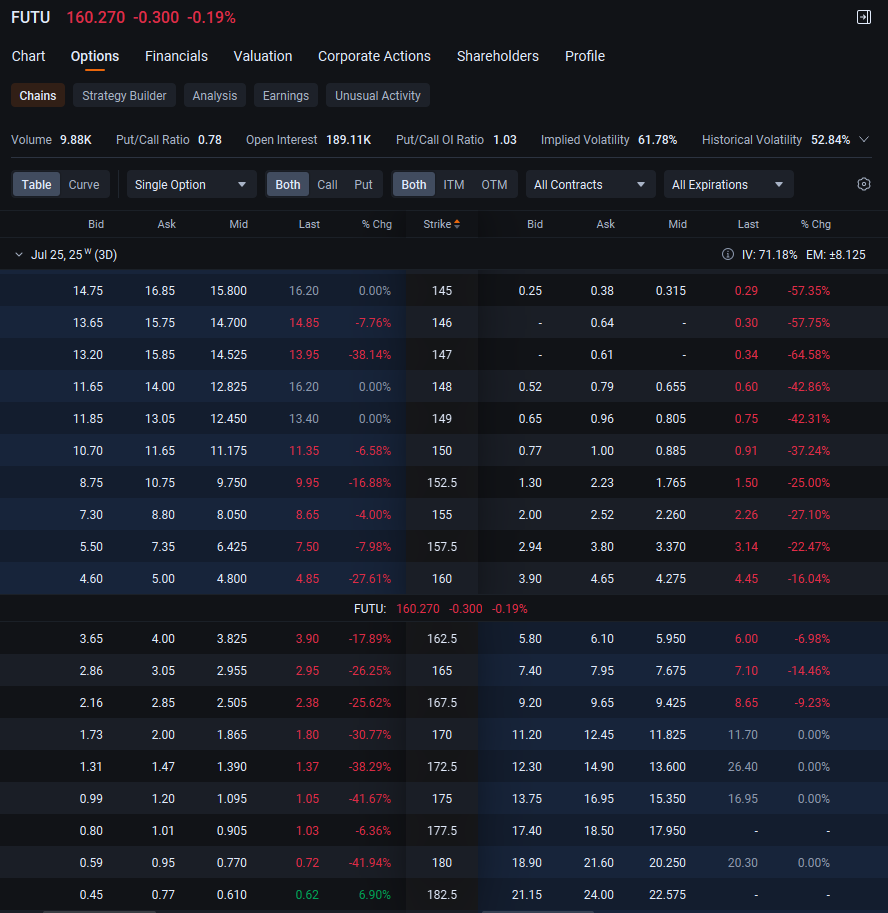
Task: Click the puts-side Last column header
Action: click(748, 224)
